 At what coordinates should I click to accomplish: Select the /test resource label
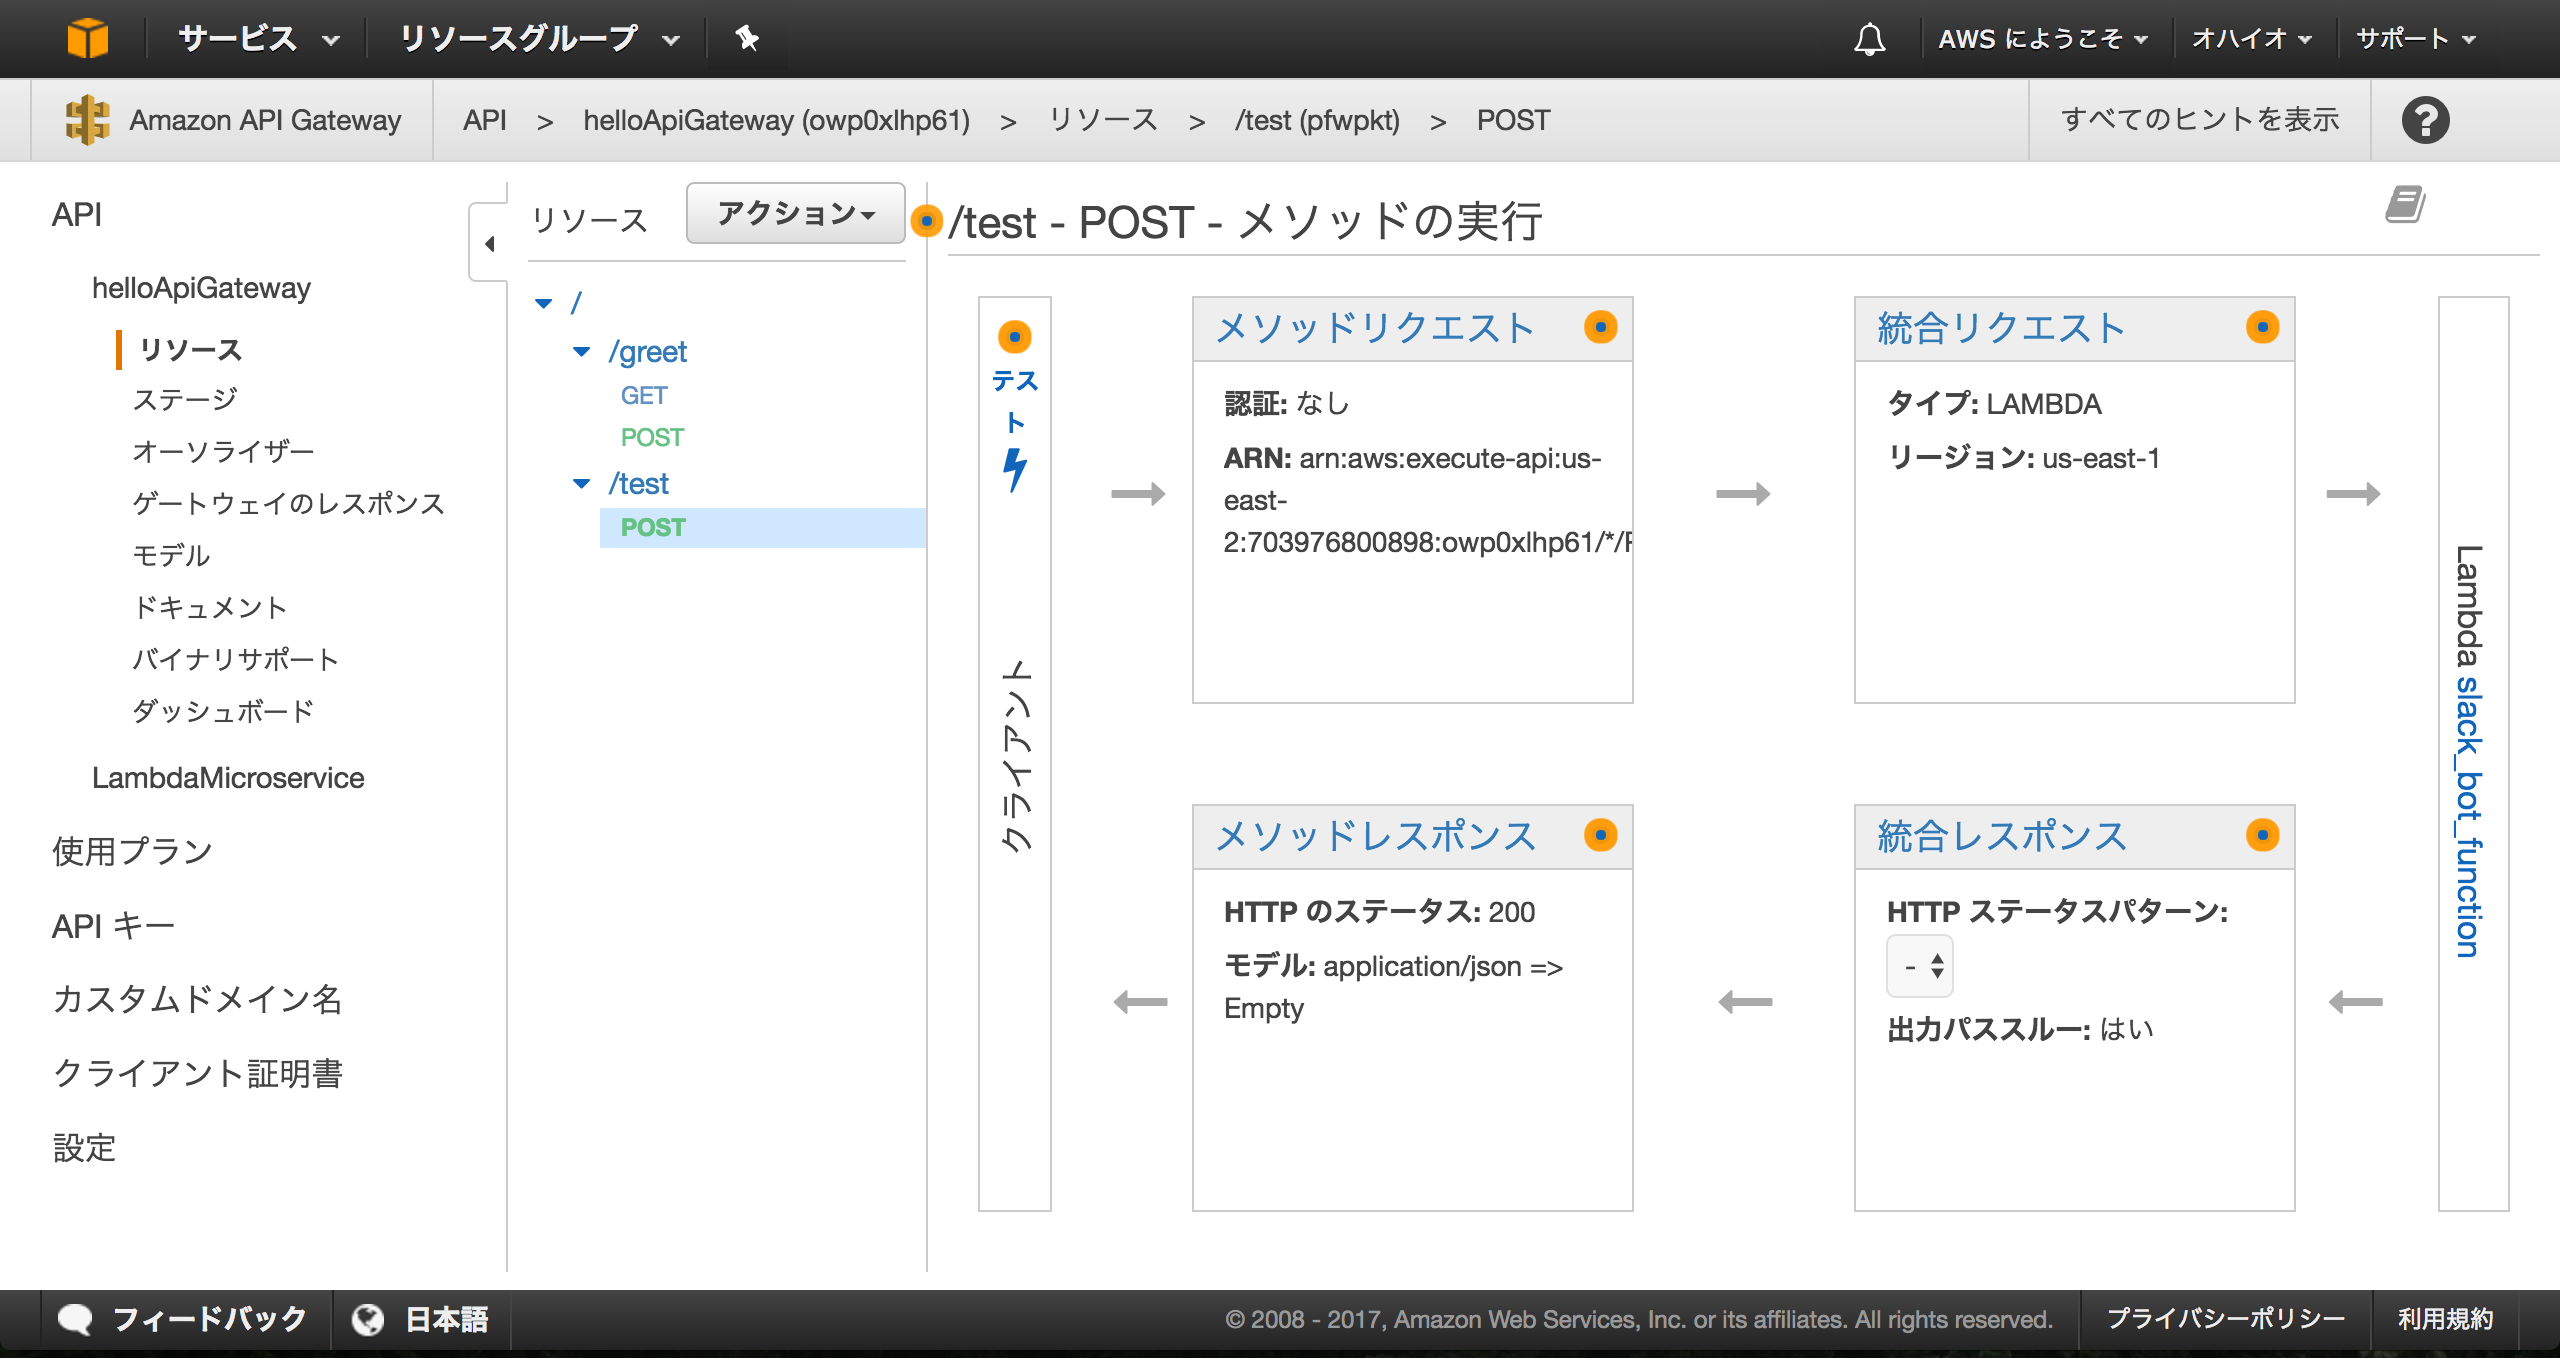pyautogui.click(x=638, y=484)
